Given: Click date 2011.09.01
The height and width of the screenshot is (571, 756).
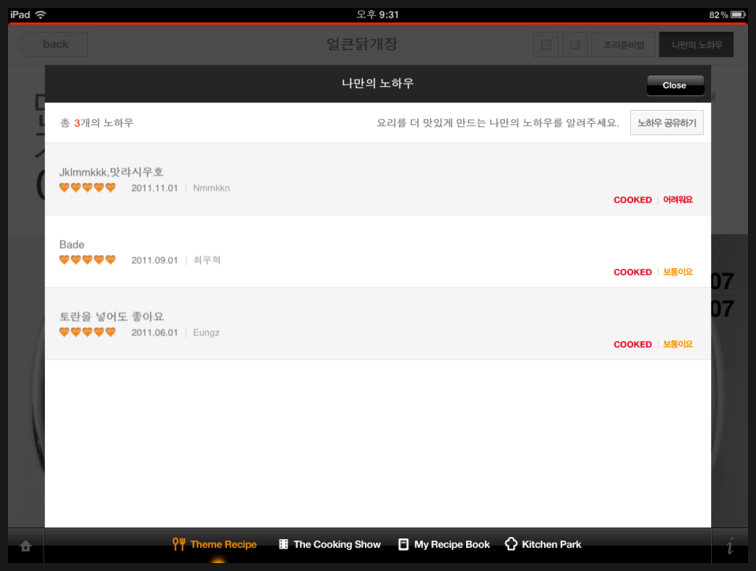Looking at the screenshot, I should (x=154, y=260).
